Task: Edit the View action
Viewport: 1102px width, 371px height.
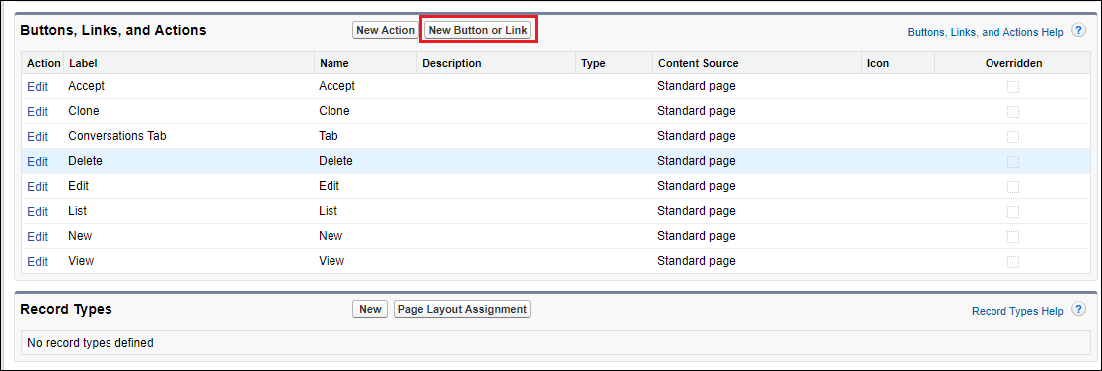Action: (37, 261)
